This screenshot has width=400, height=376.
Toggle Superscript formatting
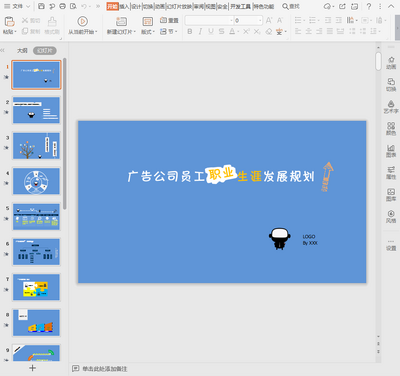[x=246, y=31]
